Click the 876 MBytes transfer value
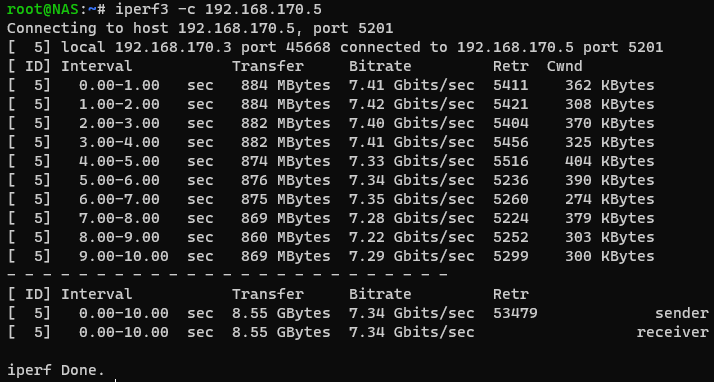Image resolution: width=714 pixels, height=382 pixels. (x=286, y=180)
